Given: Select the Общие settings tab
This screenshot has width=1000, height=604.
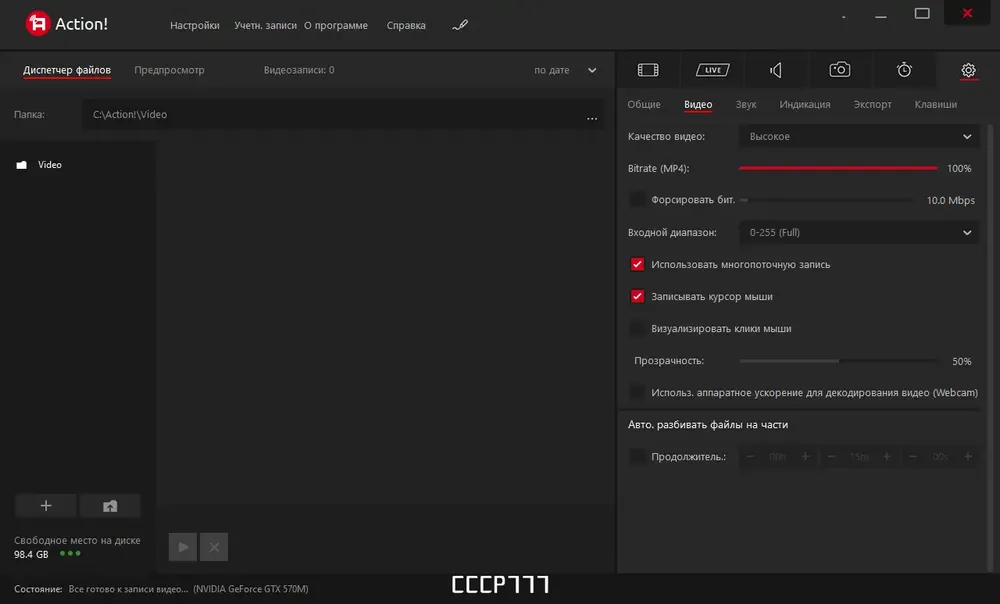Looking at the screenshot, I should point(643,104).
